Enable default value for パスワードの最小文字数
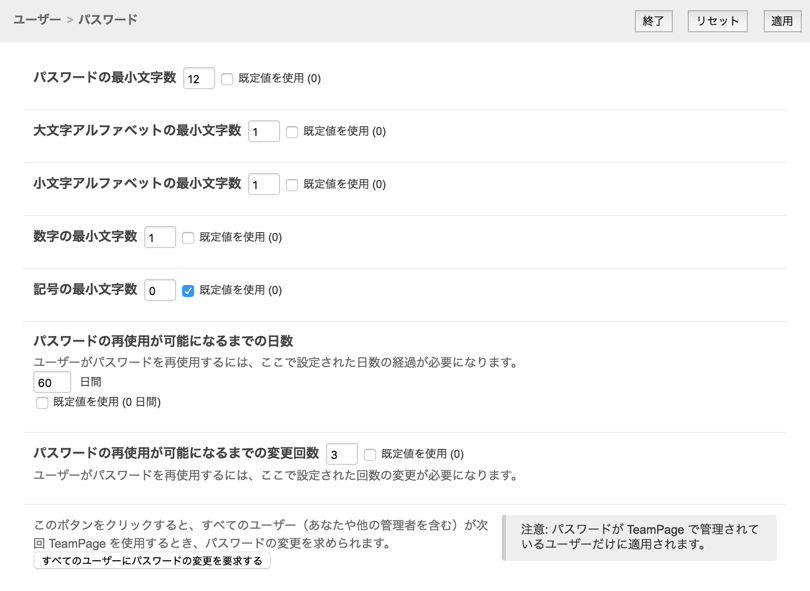810x591 pixels. tap(227, 79)
